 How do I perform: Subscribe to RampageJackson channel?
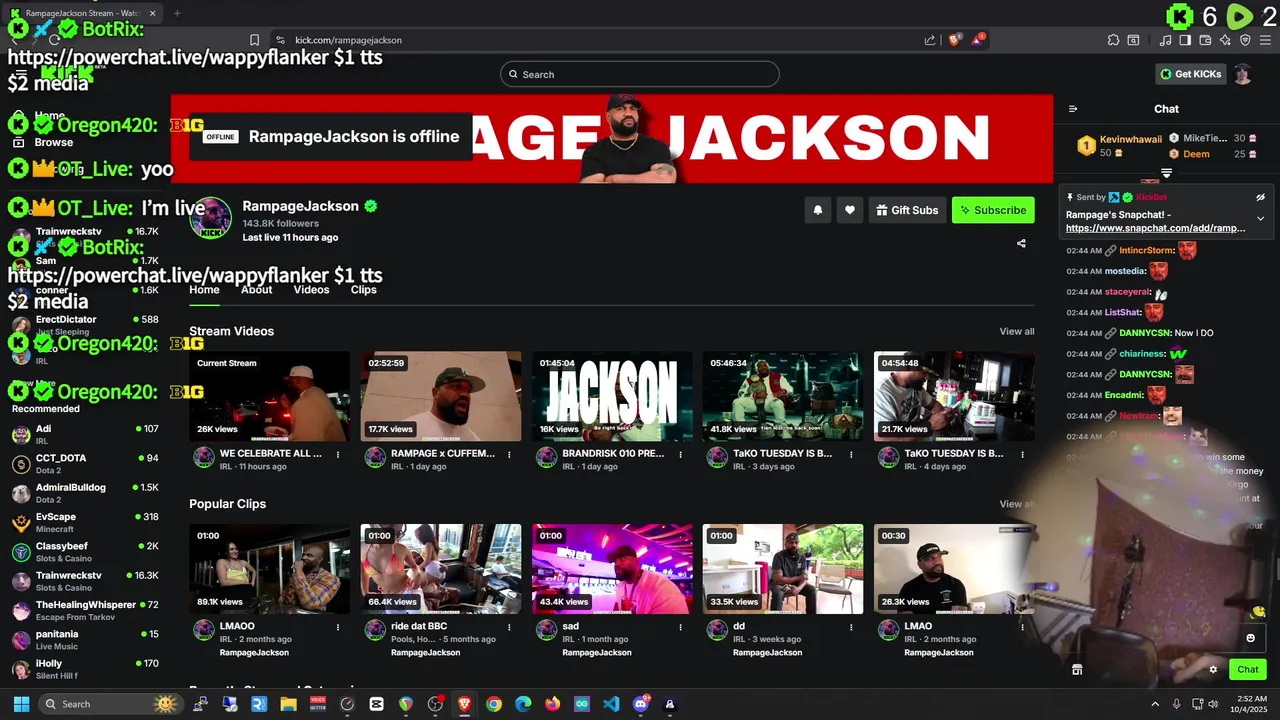pos(993,210)
